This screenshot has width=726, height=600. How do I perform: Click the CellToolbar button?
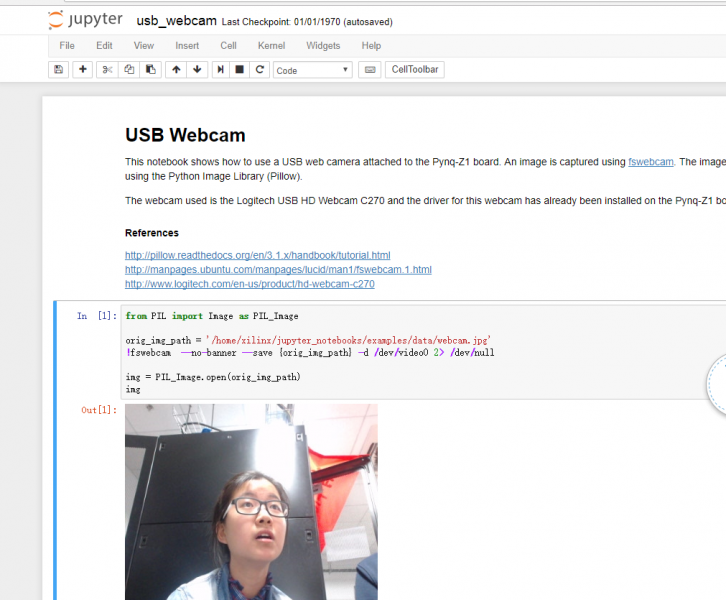[x=415, y=69]
